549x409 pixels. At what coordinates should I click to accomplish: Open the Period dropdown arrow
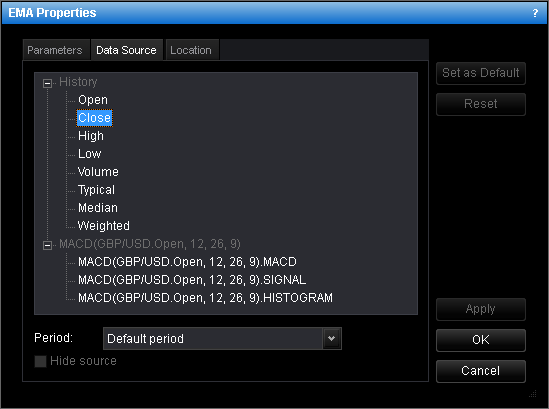(x=332, y=338)
